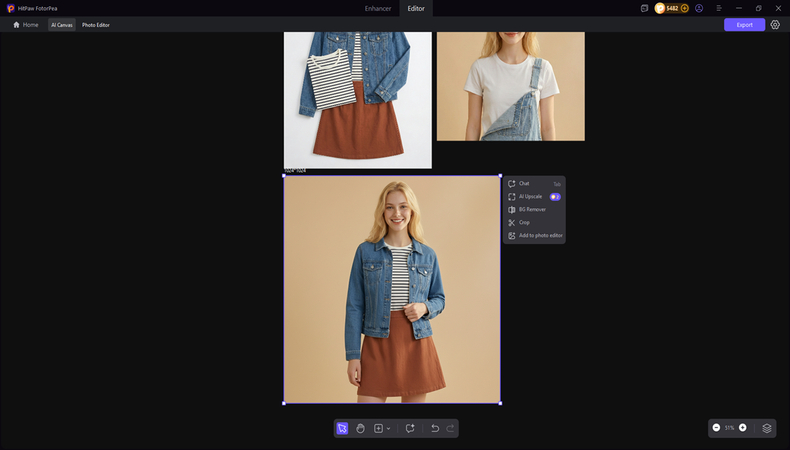This screenshot has height=450, width=790.
Task: Open the hamburger main menu icon
Action: [719, 8]
